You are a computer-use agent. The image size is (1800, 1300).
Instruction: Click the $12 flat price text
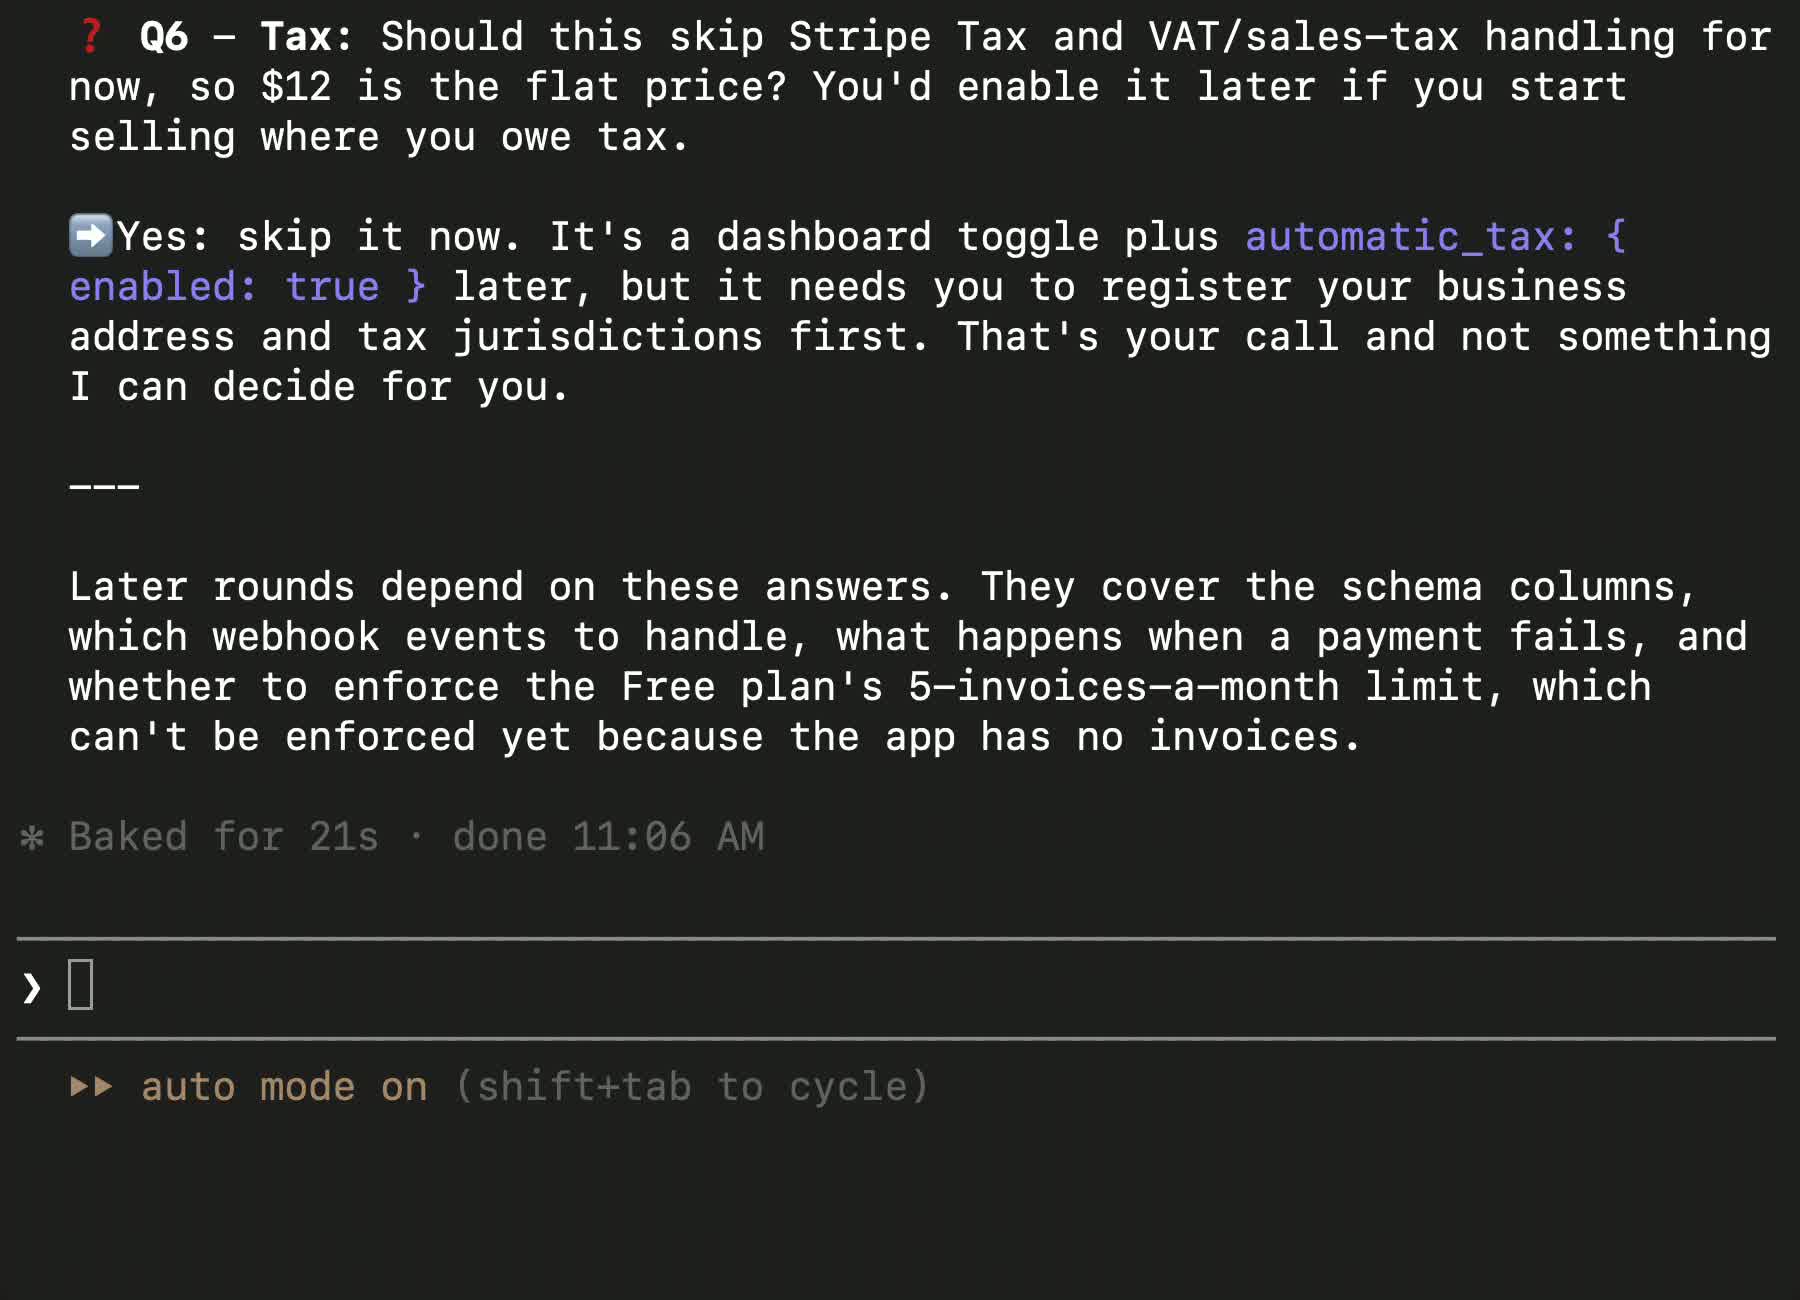(296, 86)
